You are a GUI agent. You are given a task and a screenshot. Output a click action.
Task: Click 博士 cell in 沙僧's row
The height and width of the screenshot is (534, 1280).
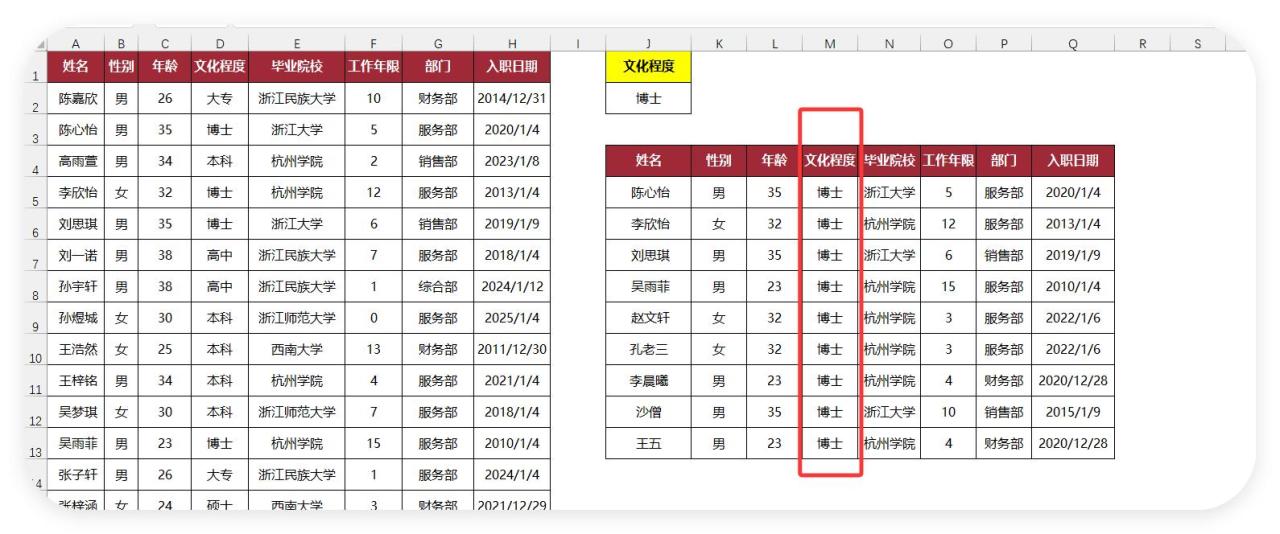pyautogui.click(x=830, y=412)
